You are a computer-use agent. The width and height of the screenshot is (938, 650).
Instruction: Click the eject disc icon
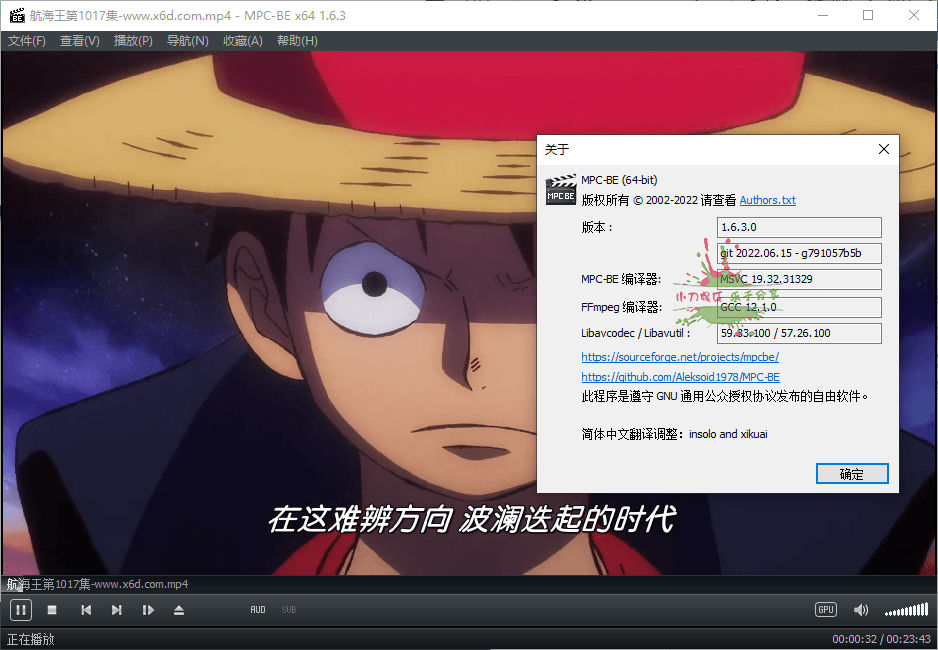(180, 609)
